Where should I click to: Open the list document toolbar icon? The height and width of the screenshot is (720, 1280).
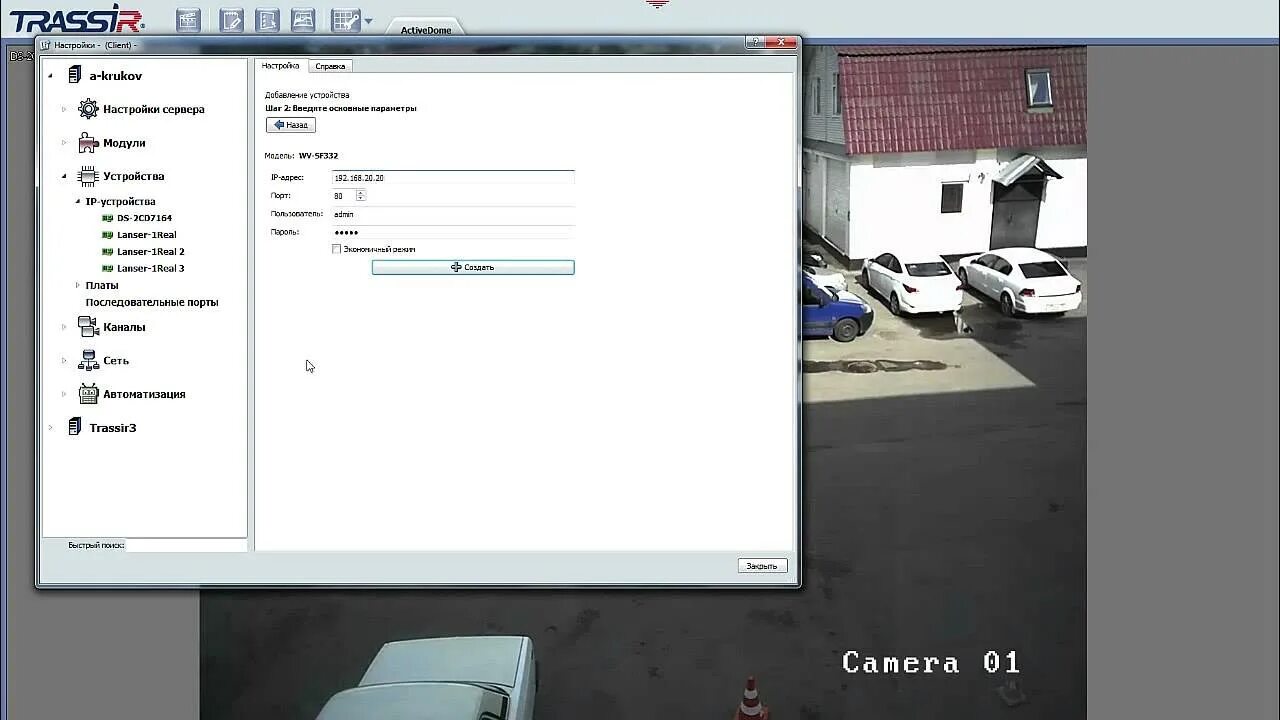(267, 20)
